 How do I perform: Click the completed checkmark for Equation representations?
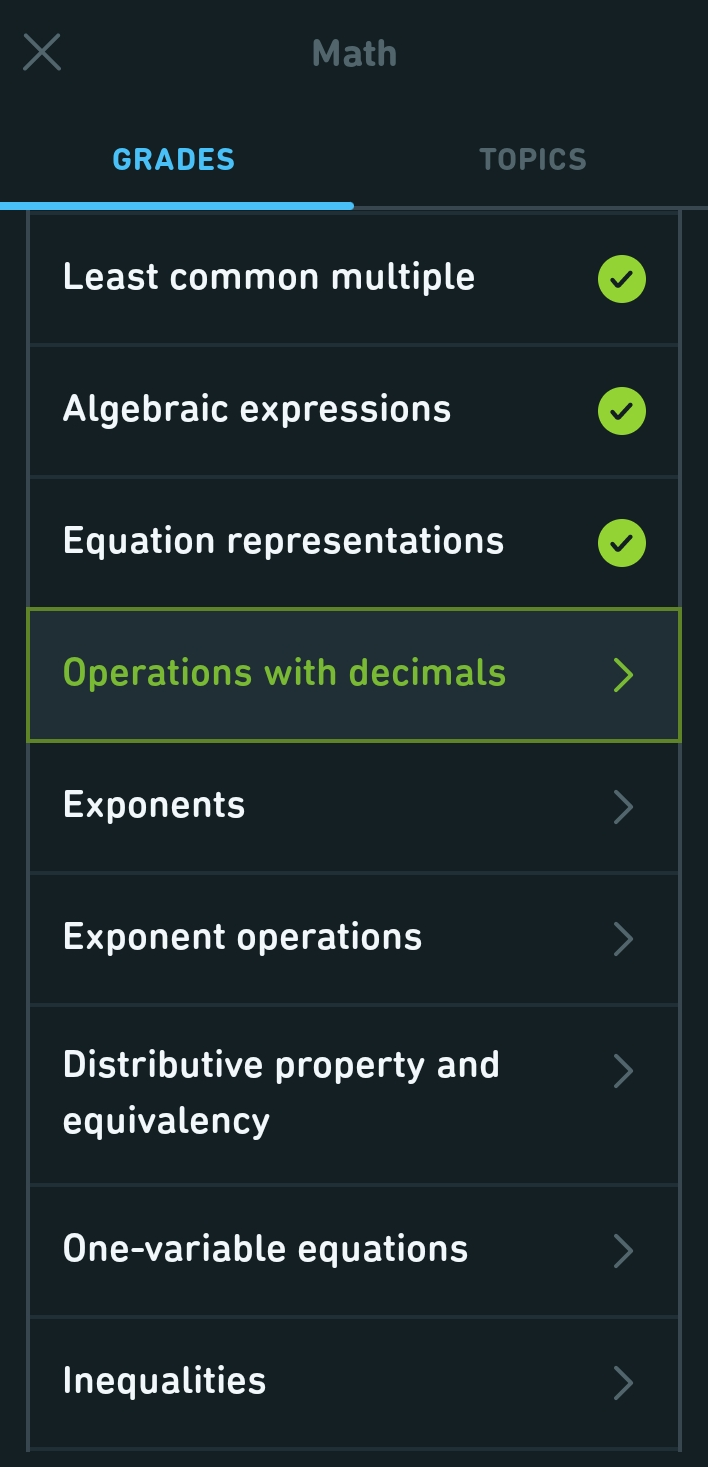[x=621, y=543]
